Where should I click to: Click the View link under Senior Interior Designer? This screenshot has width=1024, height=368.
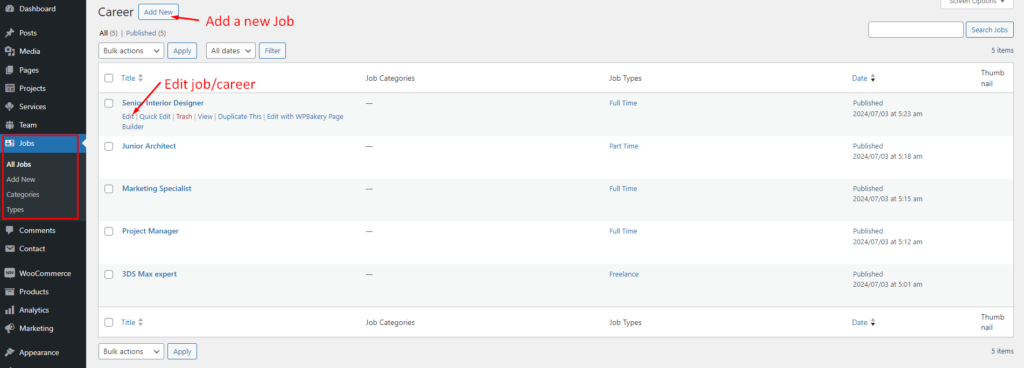click(x=205, y=116)
